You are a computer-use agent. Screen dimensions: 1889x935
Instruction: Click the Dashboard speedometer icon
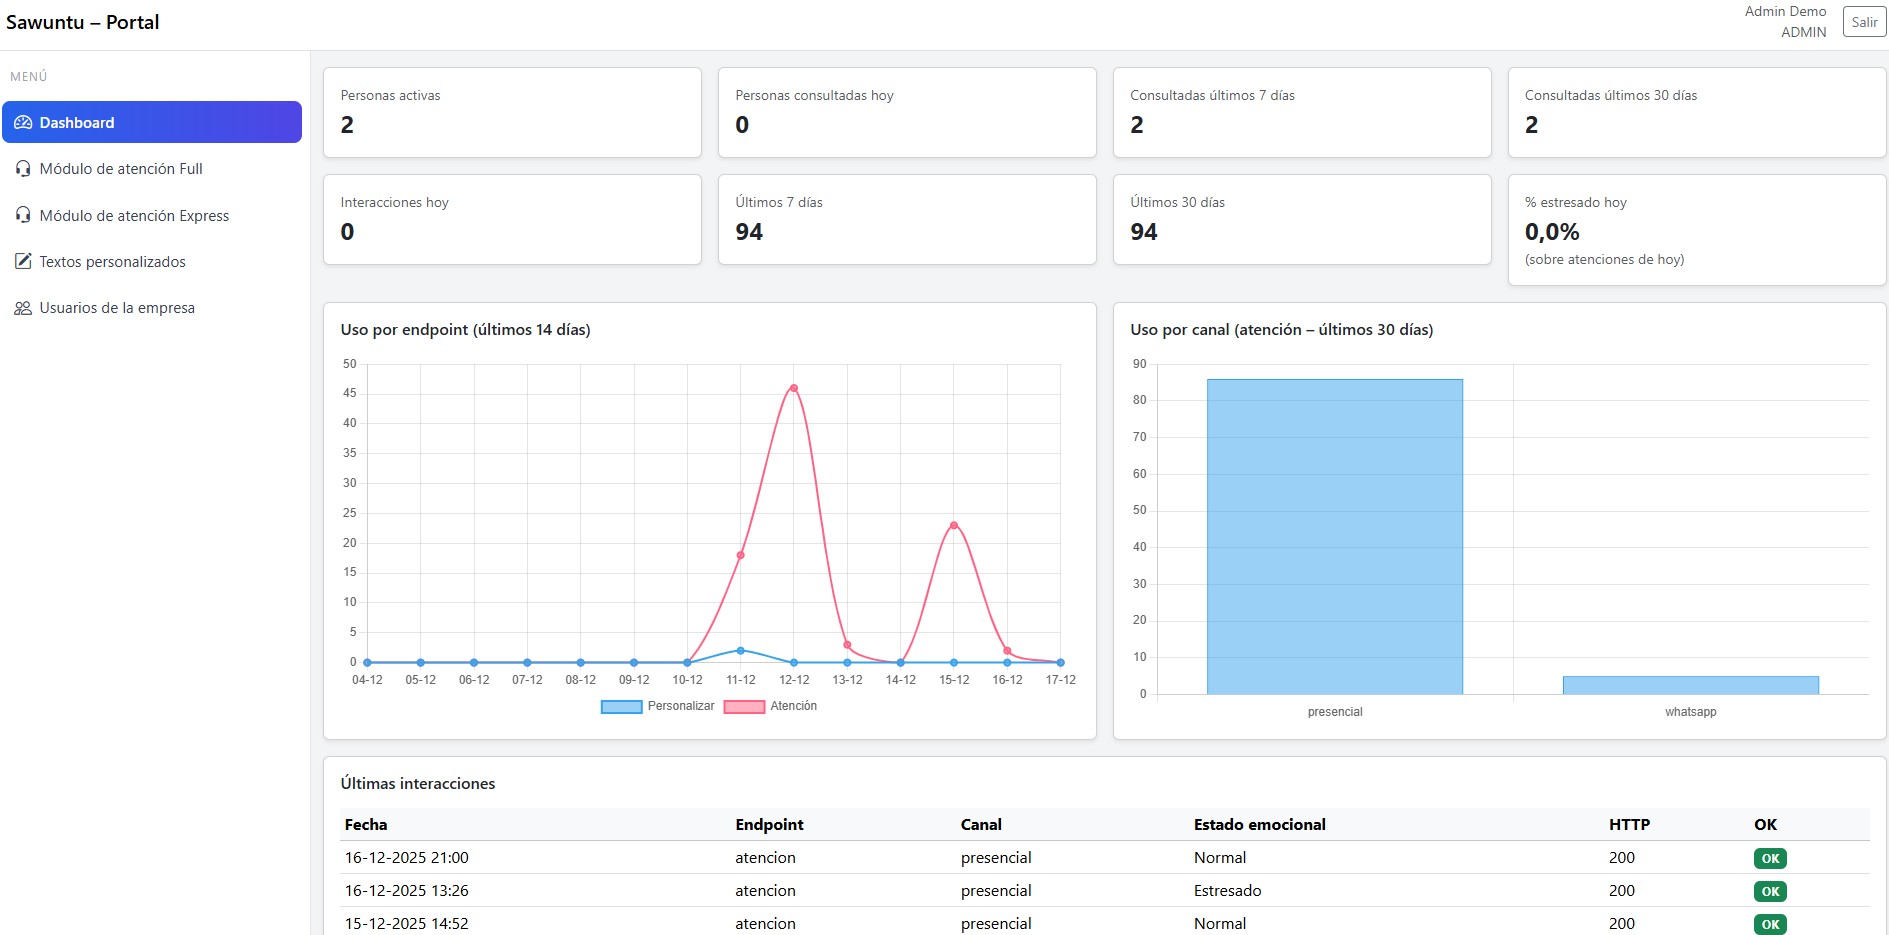(23, 123)
